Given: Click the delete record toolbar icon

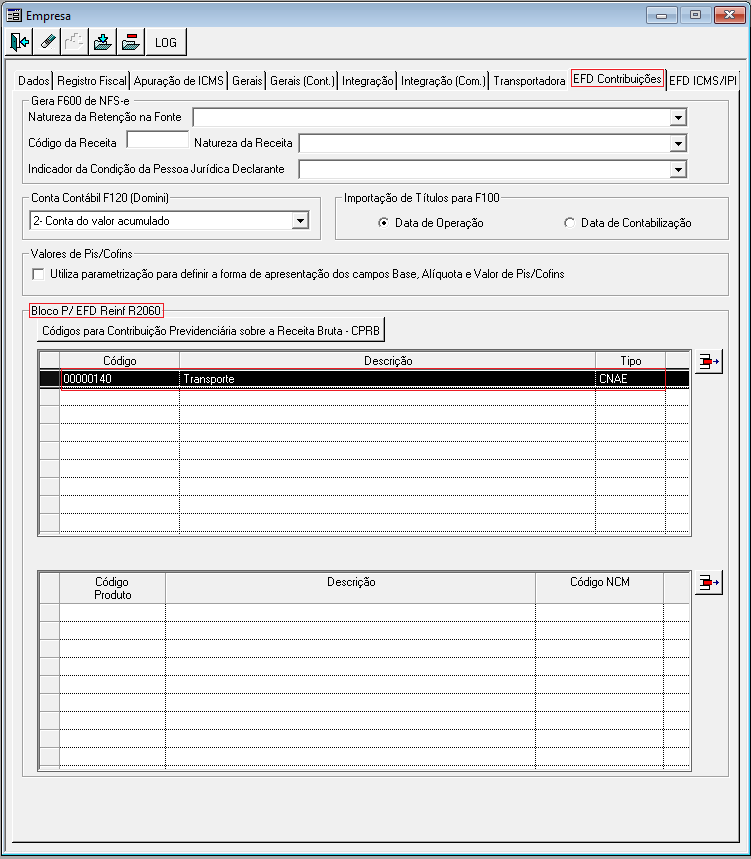Looking at the screenshot, I should 130,42.
